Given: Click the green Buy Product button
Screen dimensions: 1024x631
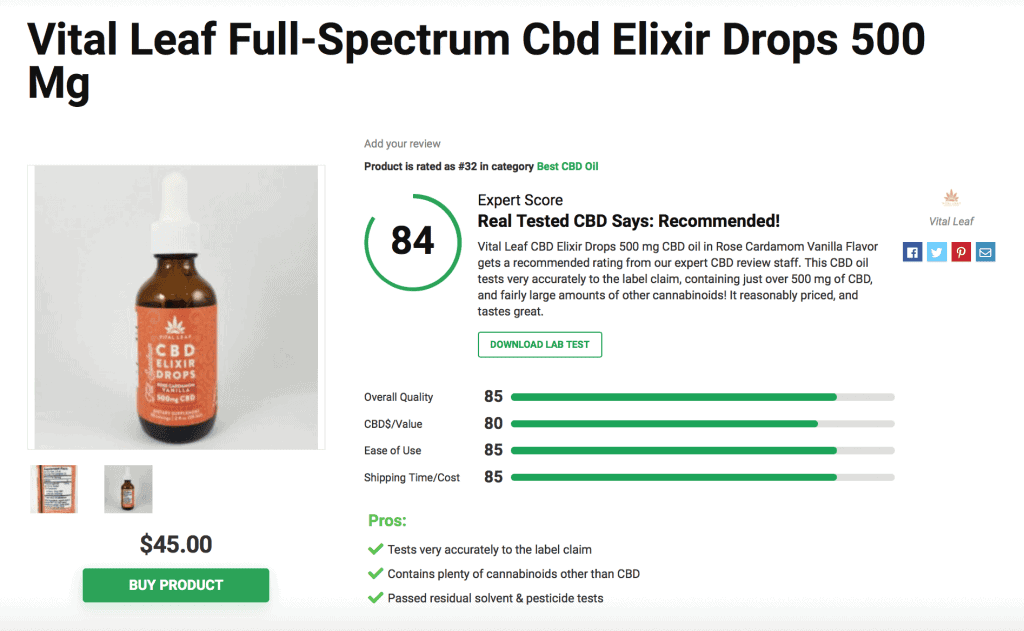Looking at the screenshot, I should [175, 585].
